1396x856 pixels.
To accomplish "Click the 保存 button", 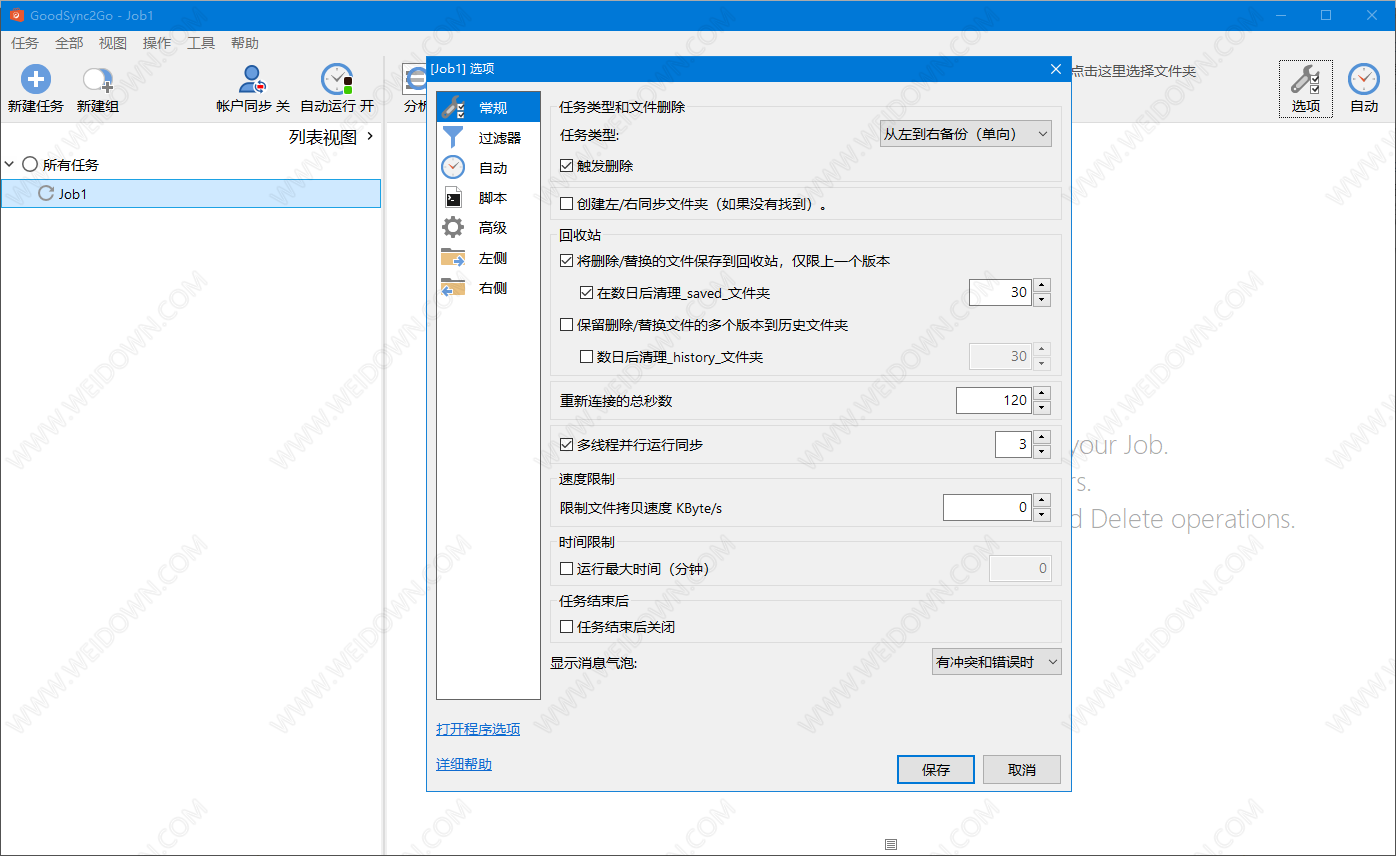I will pos(936,769).
